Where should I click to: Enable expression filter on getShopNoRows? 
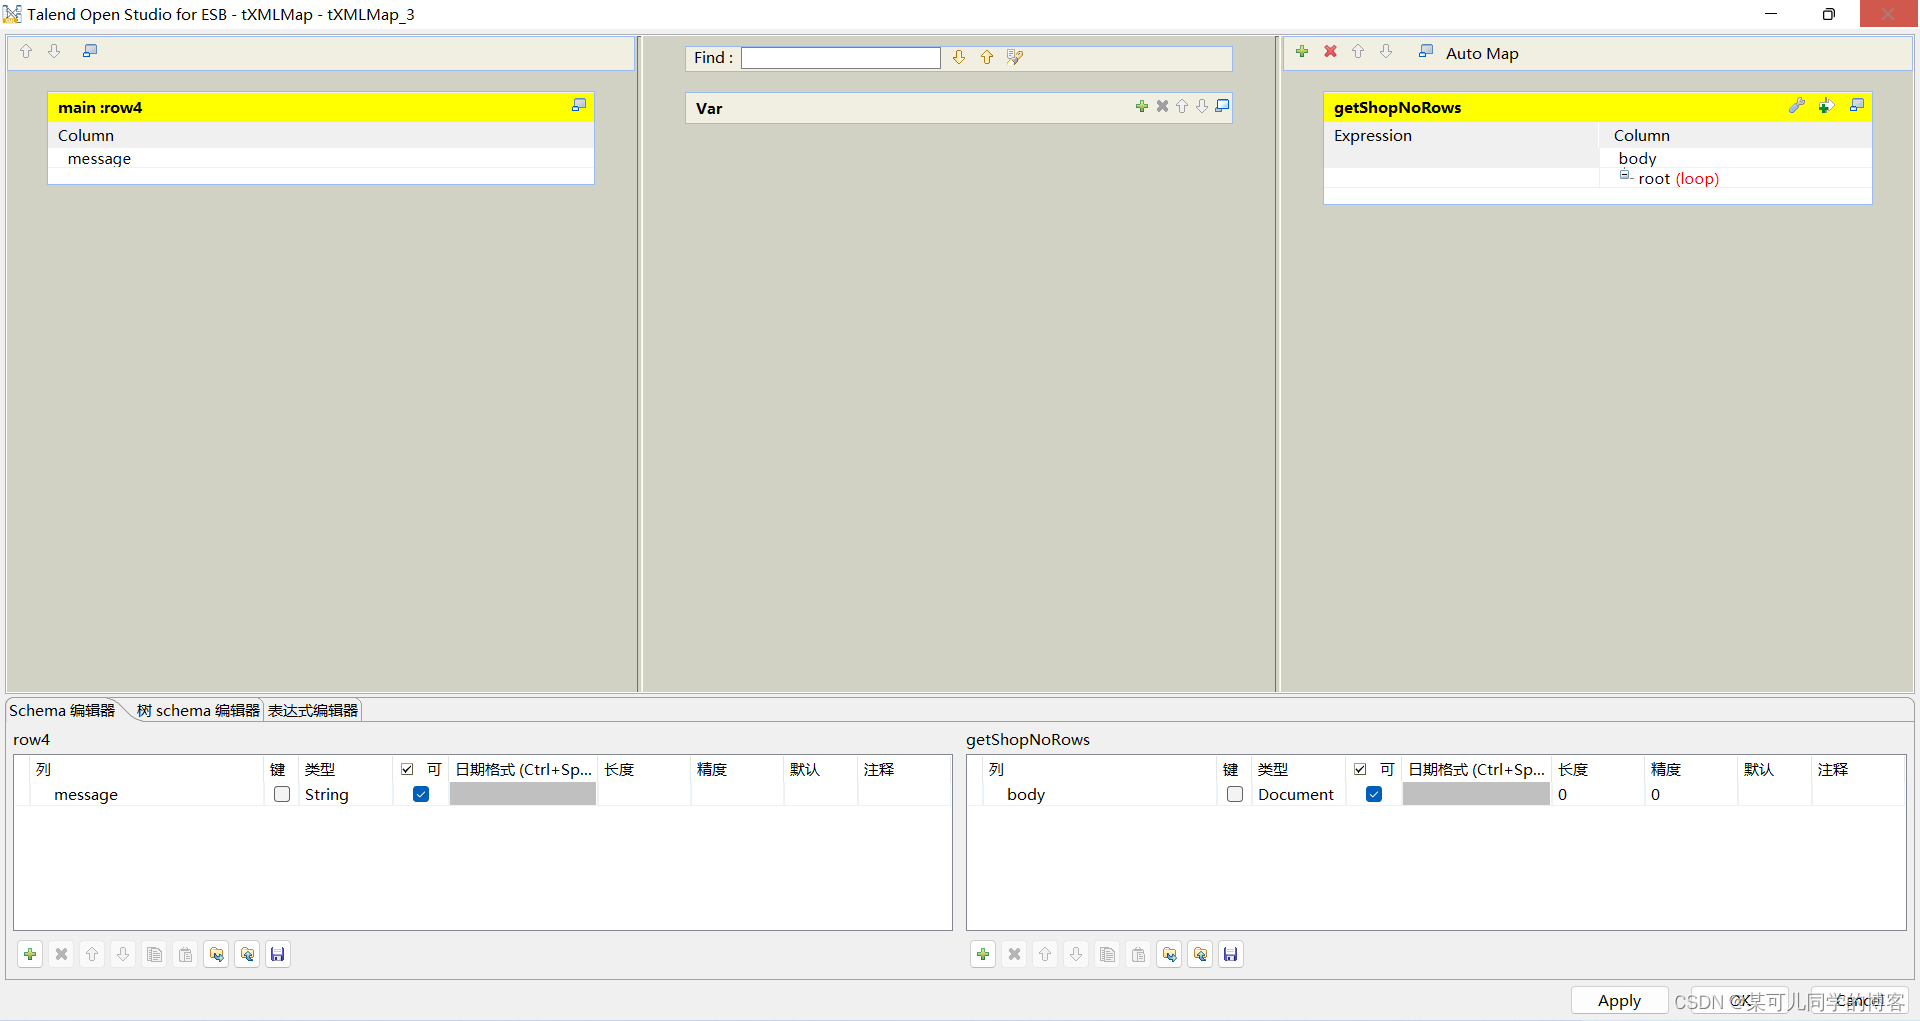1826,106
